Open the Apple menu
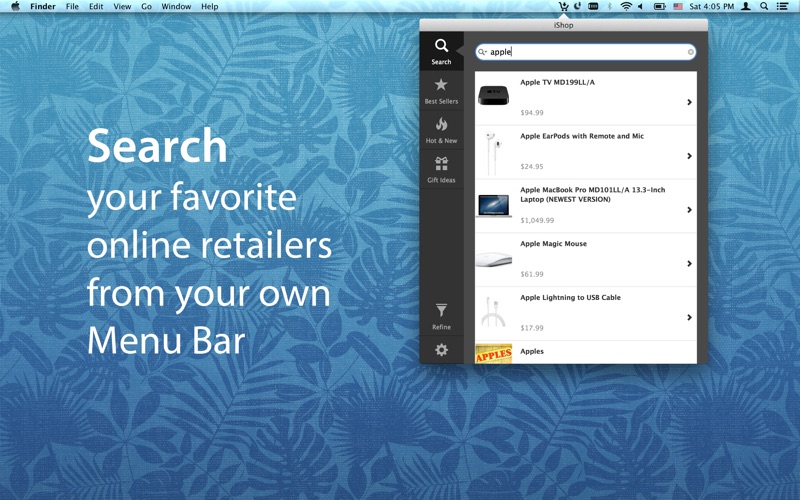Screen dimensions: 800x500 point(15,6)
